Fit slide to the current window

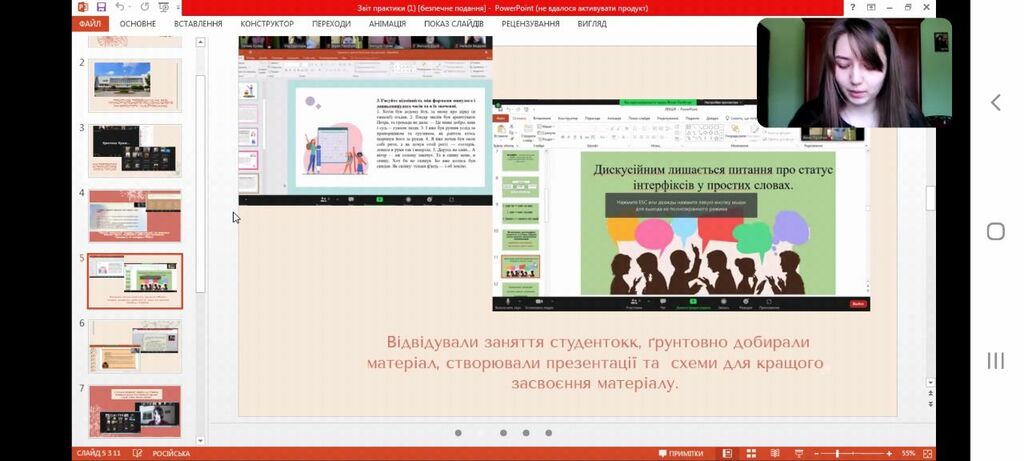[927, 453]
